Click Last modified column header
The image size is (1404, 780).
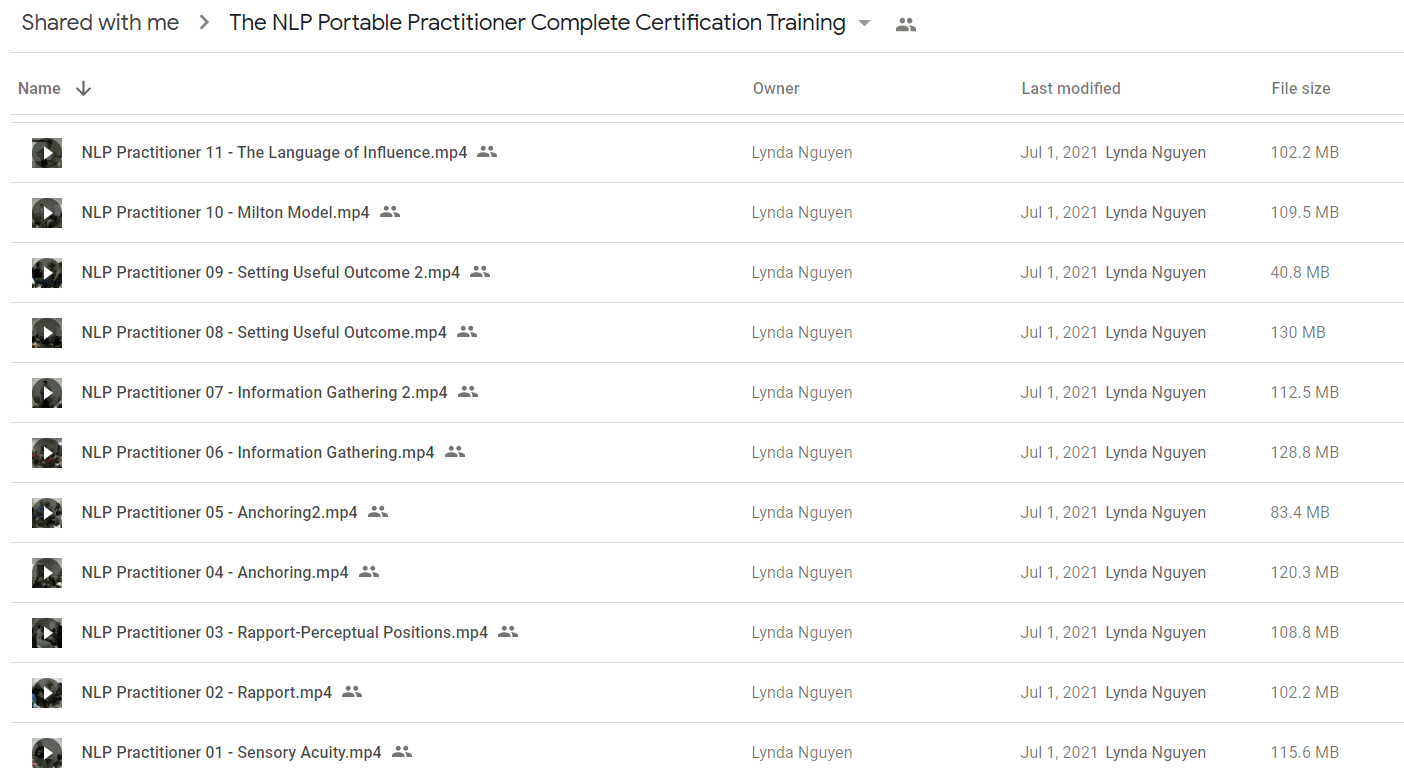click(1071, 88)
